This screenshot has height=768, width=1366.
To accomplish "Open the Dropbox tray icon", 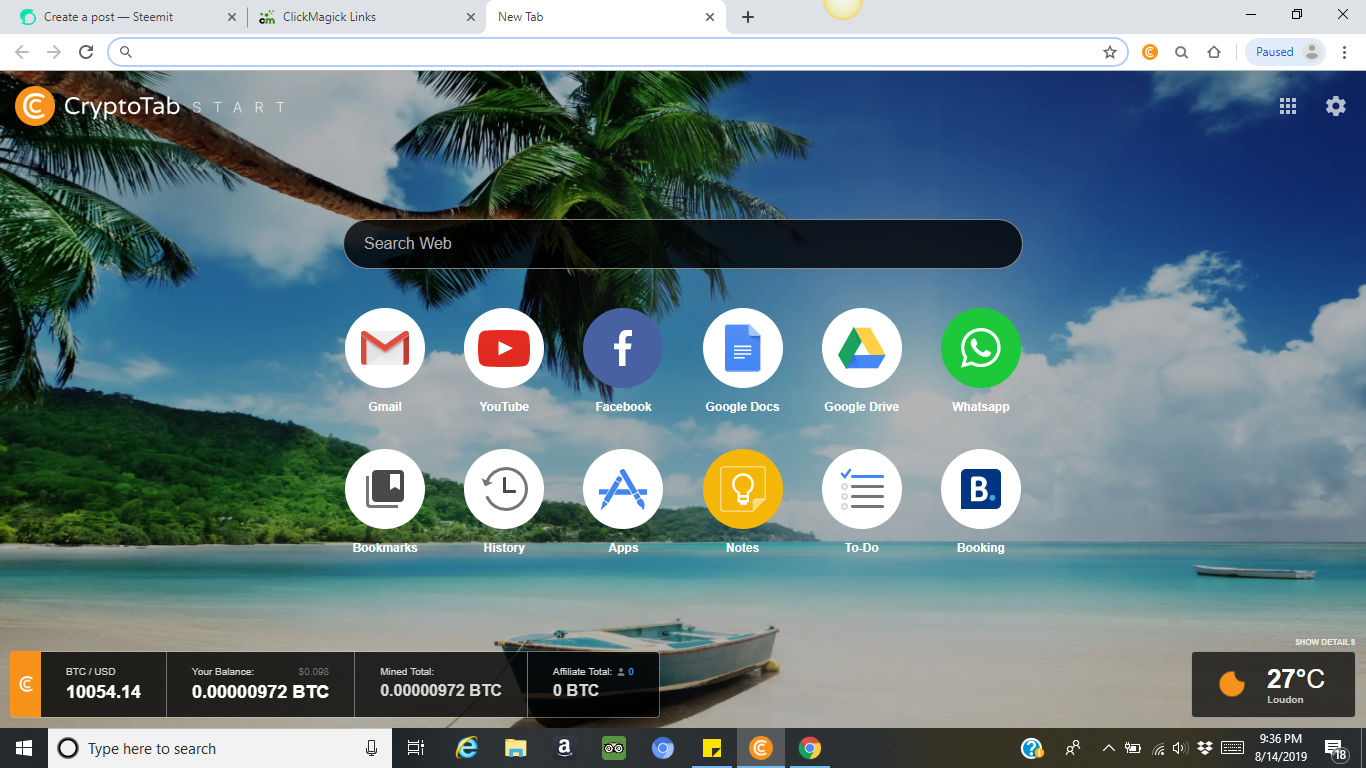I will [x=1204, y=748].
